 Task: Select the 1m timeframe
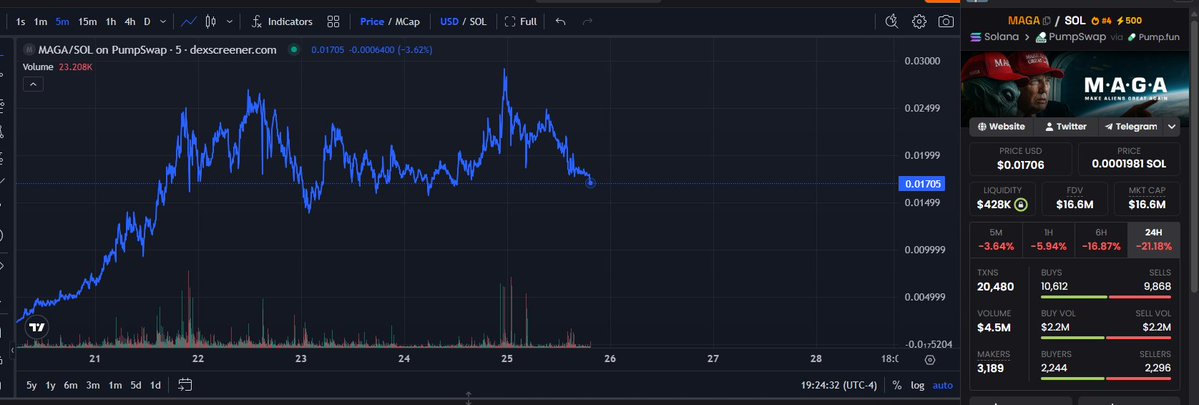click(41, 21)
